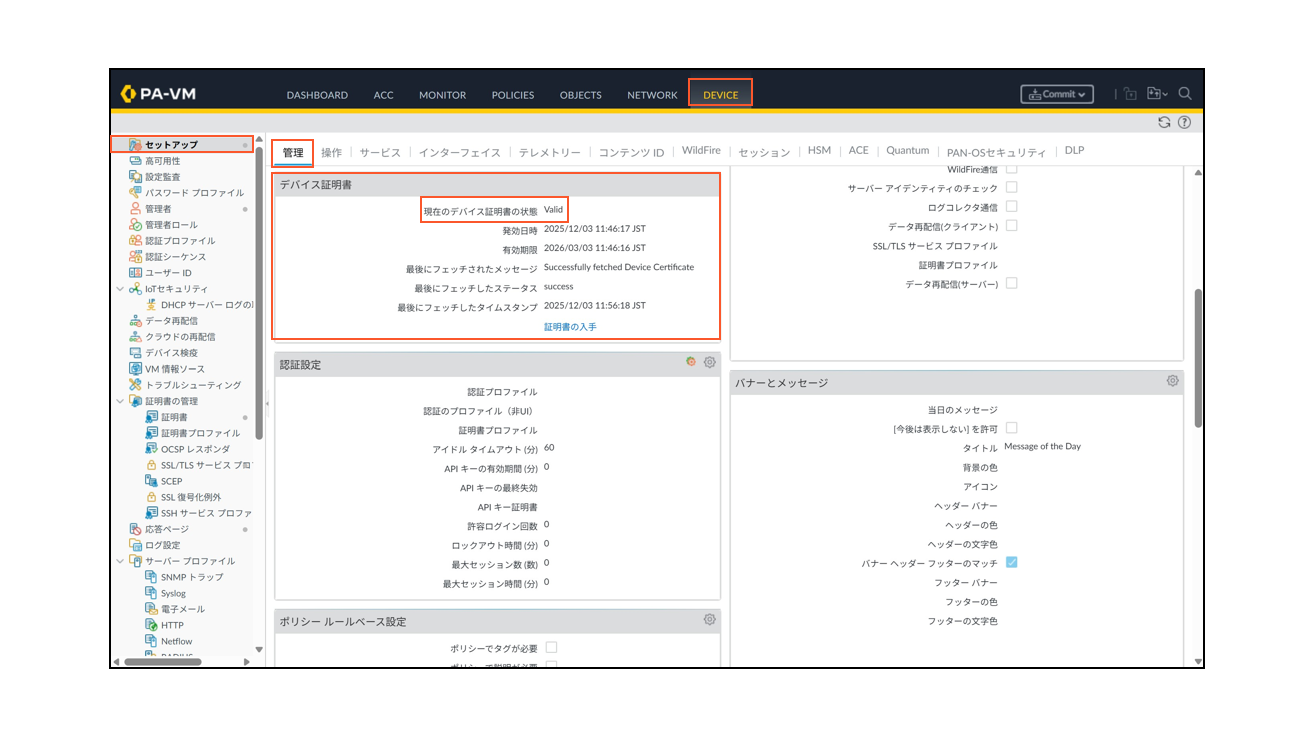Image resolution: width=1314 pixels, height=736 pixels.
Task: Click the 認証プロファイル icon
Action: [x=136, y=241]
